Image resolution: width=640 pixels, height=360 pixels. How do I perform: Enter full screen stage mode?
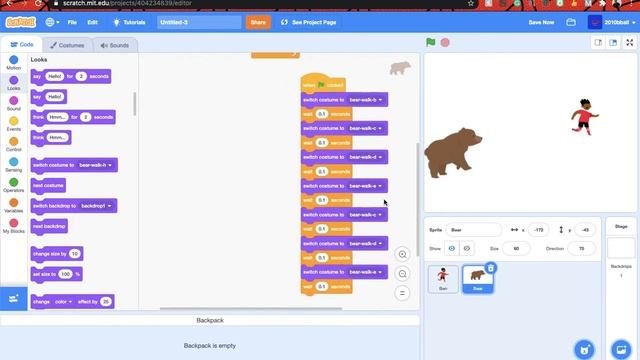pyautogui.click(x=629, y=42)
